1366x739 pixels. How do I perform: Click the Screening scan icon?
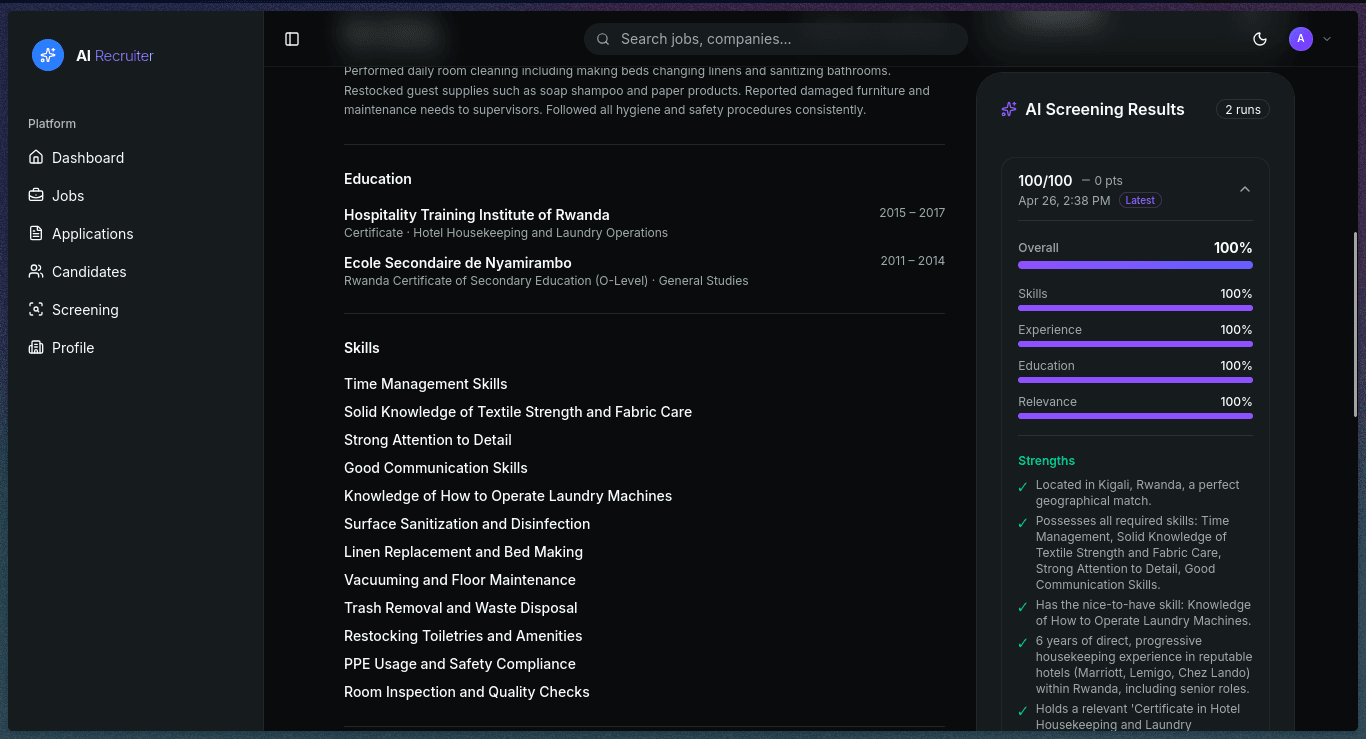tap(36, 309)
